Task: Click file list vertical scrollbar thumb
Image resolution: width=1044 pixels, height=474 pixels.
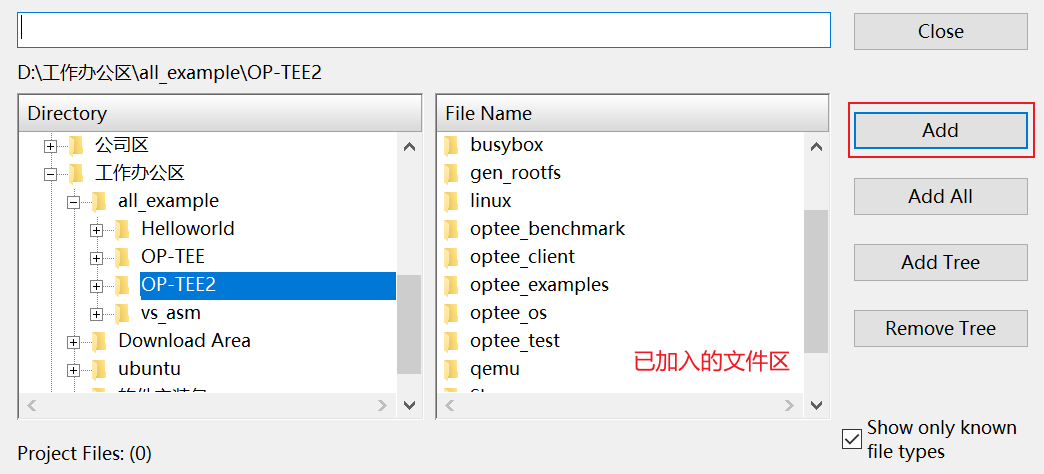Action: [x=816, y=281]
